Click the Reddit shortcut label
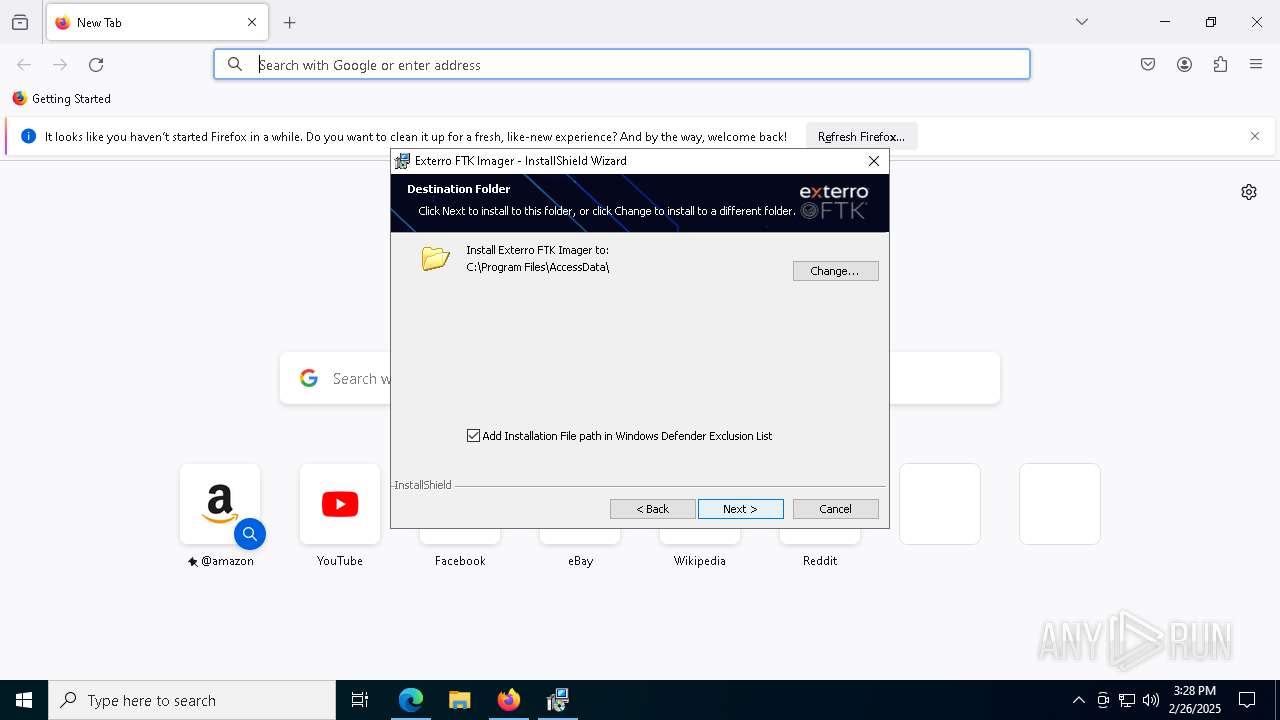The width and height of the screenshot is (1280, 720). click(x=820, y=561)
